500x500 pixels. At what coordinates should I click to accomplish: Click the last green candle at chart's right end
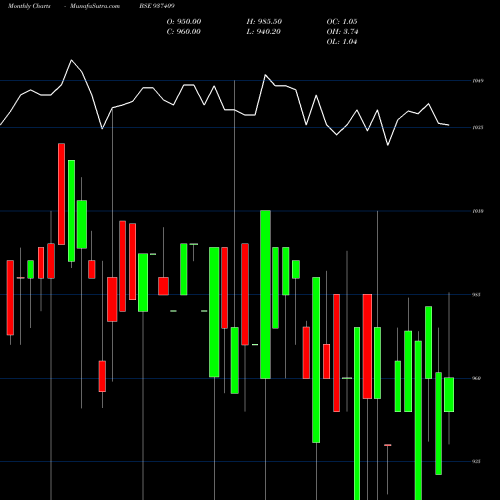click(x=449, y=395)
